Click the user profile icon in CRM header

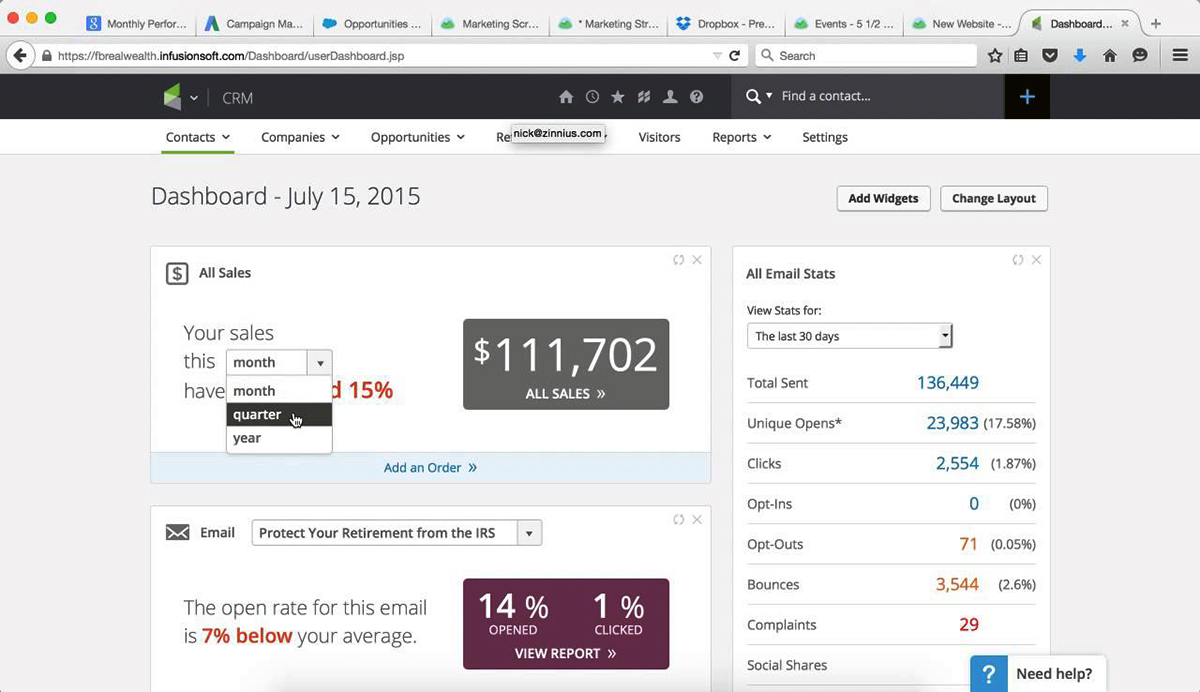[x=670, y=97]
